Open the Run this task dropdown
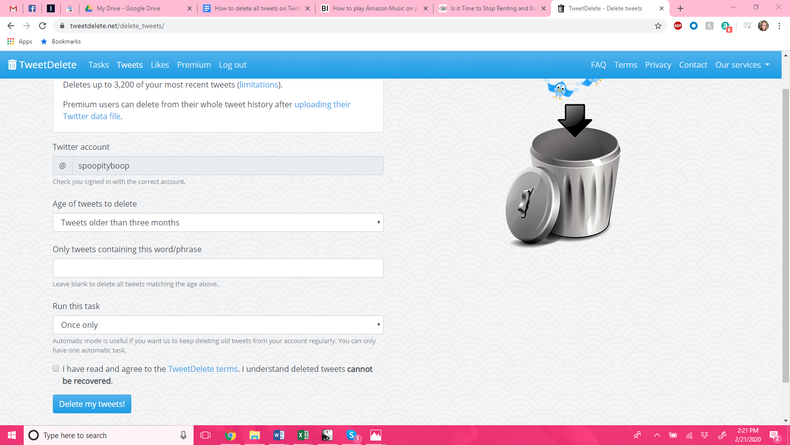 click(x=218, y=325)
